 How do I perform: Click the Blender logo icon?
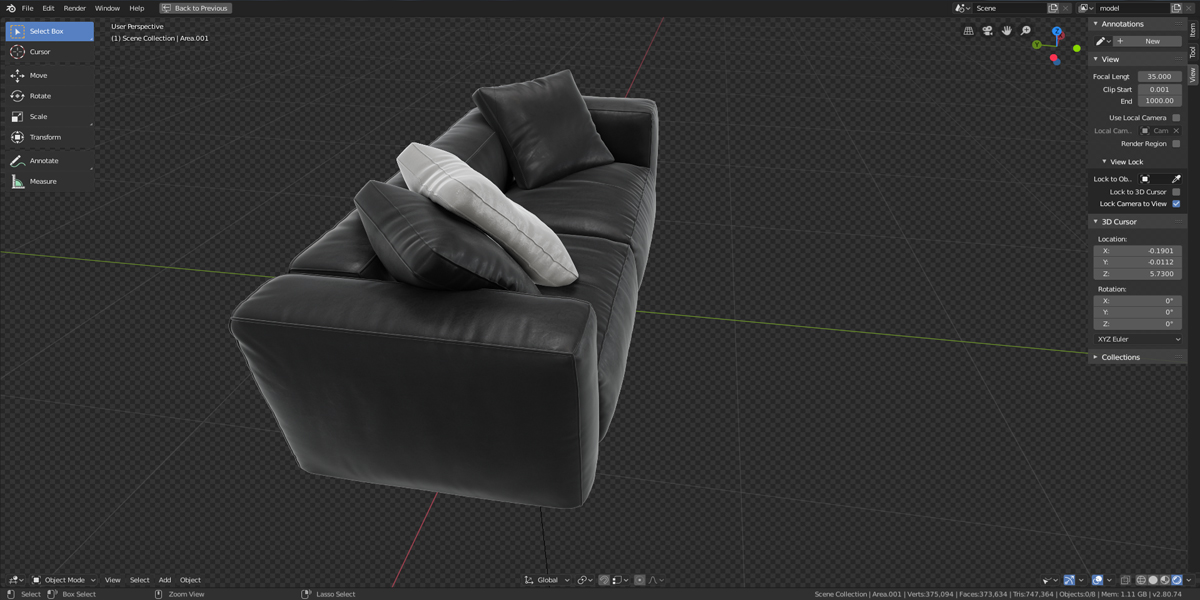point(10,8)
